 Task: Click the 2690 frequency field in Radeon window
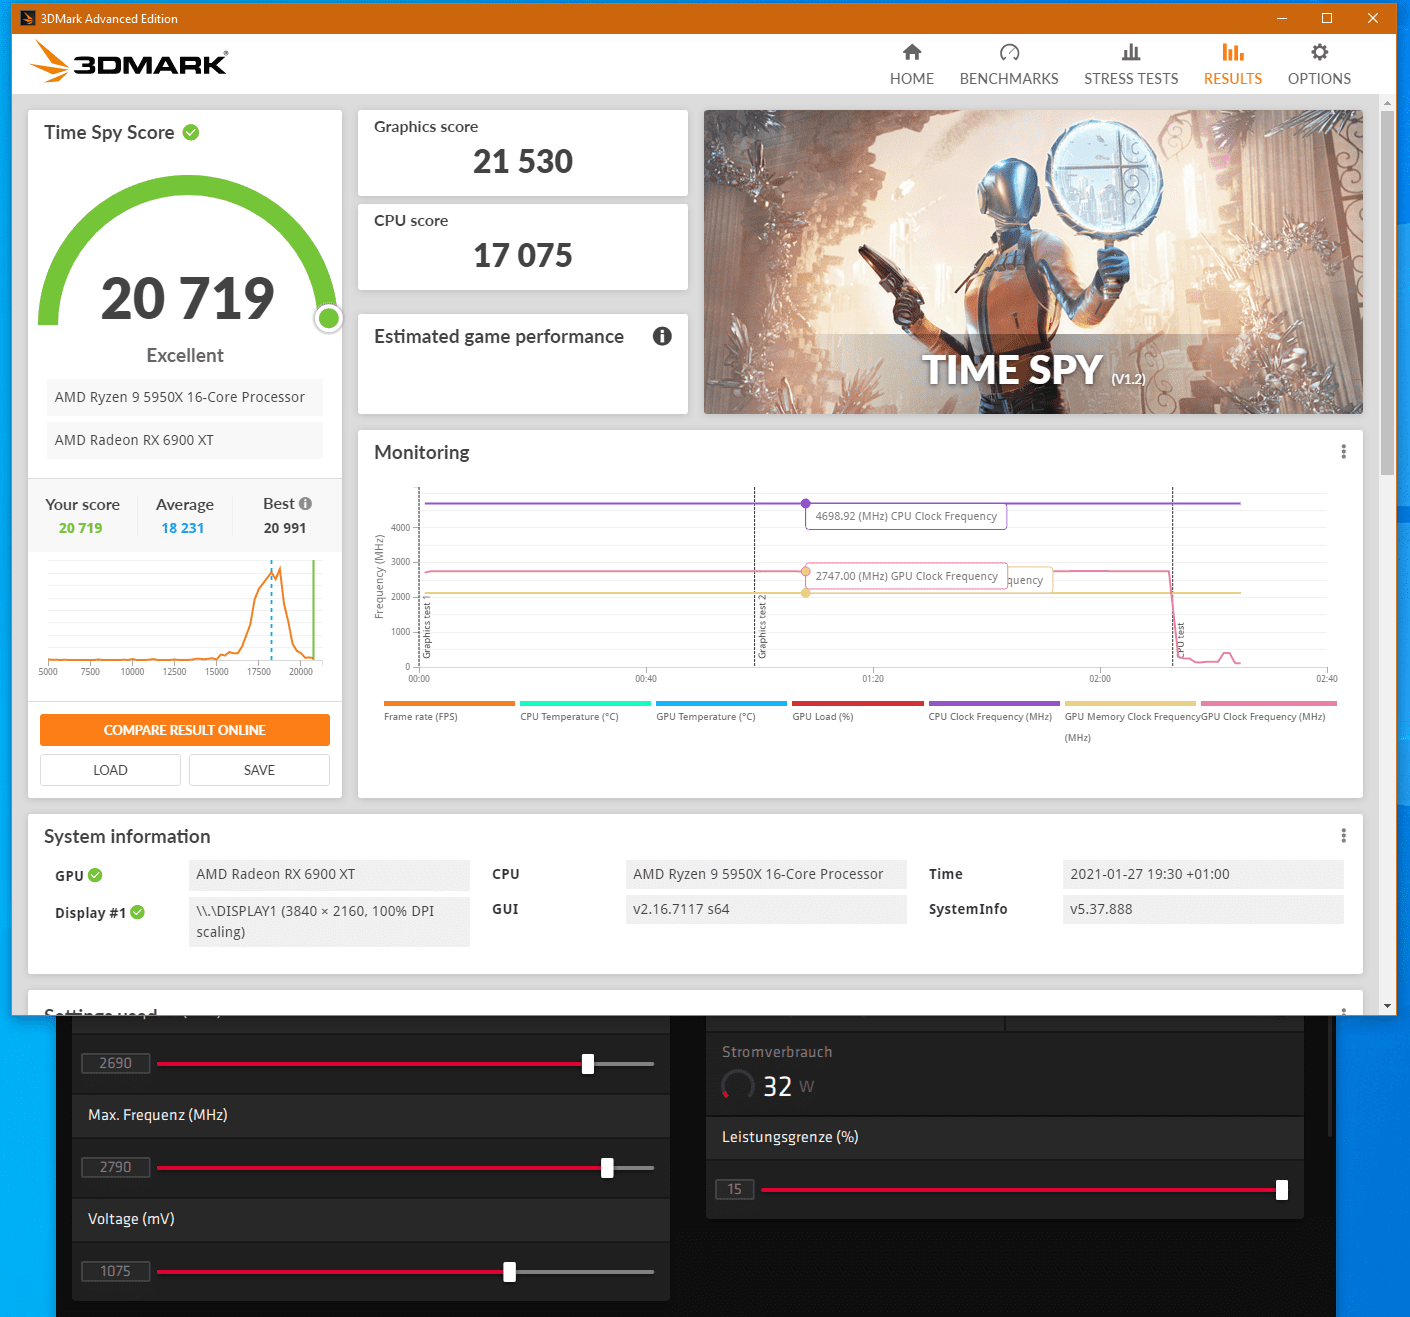point(116,1063)
